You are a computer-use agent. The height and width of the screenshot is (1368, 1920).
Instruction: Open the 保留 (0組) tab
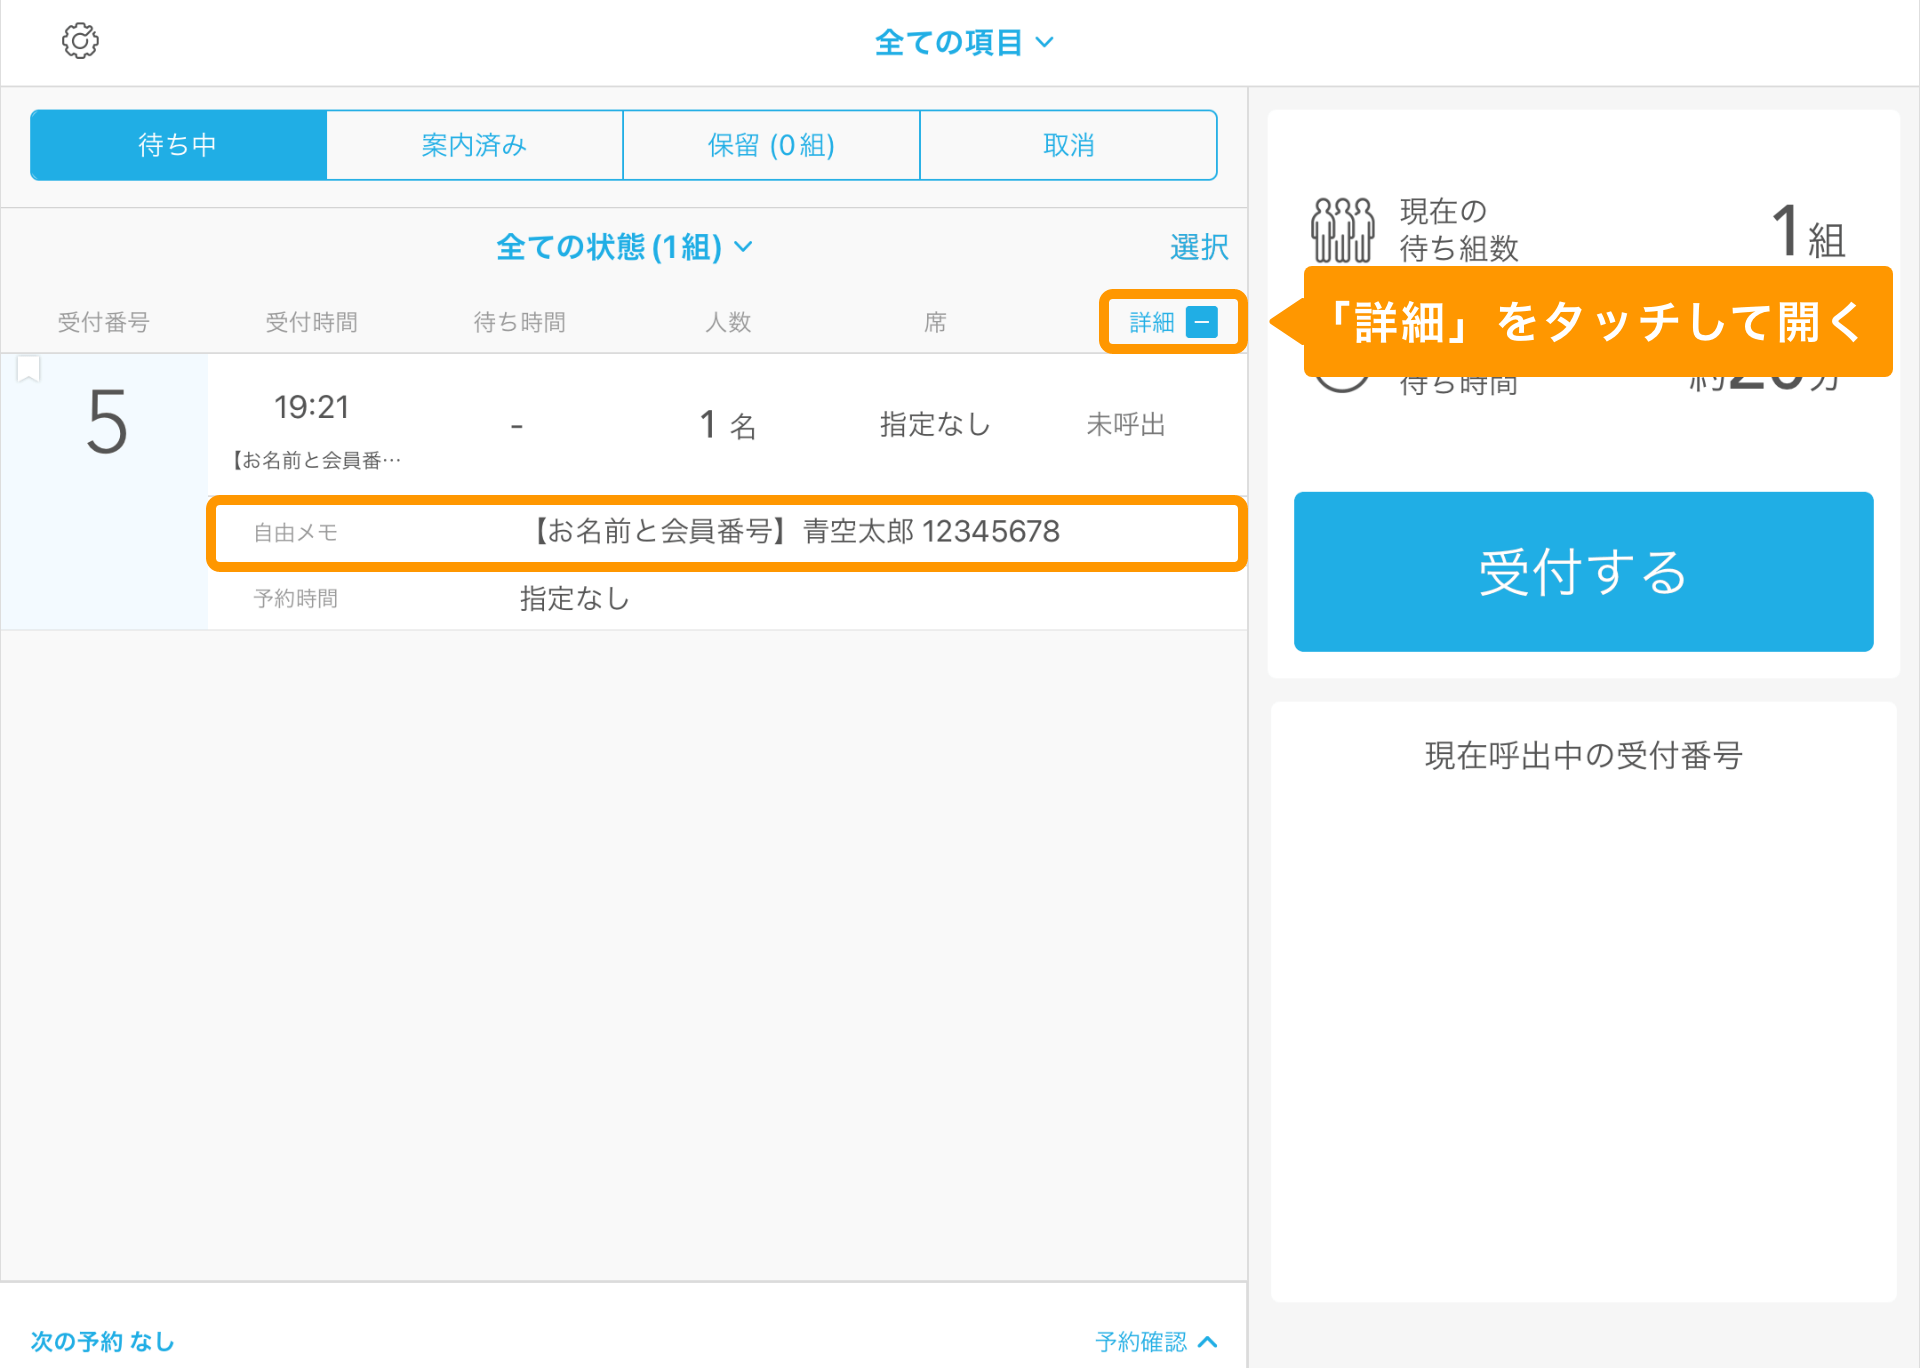[x=771, y=145]
